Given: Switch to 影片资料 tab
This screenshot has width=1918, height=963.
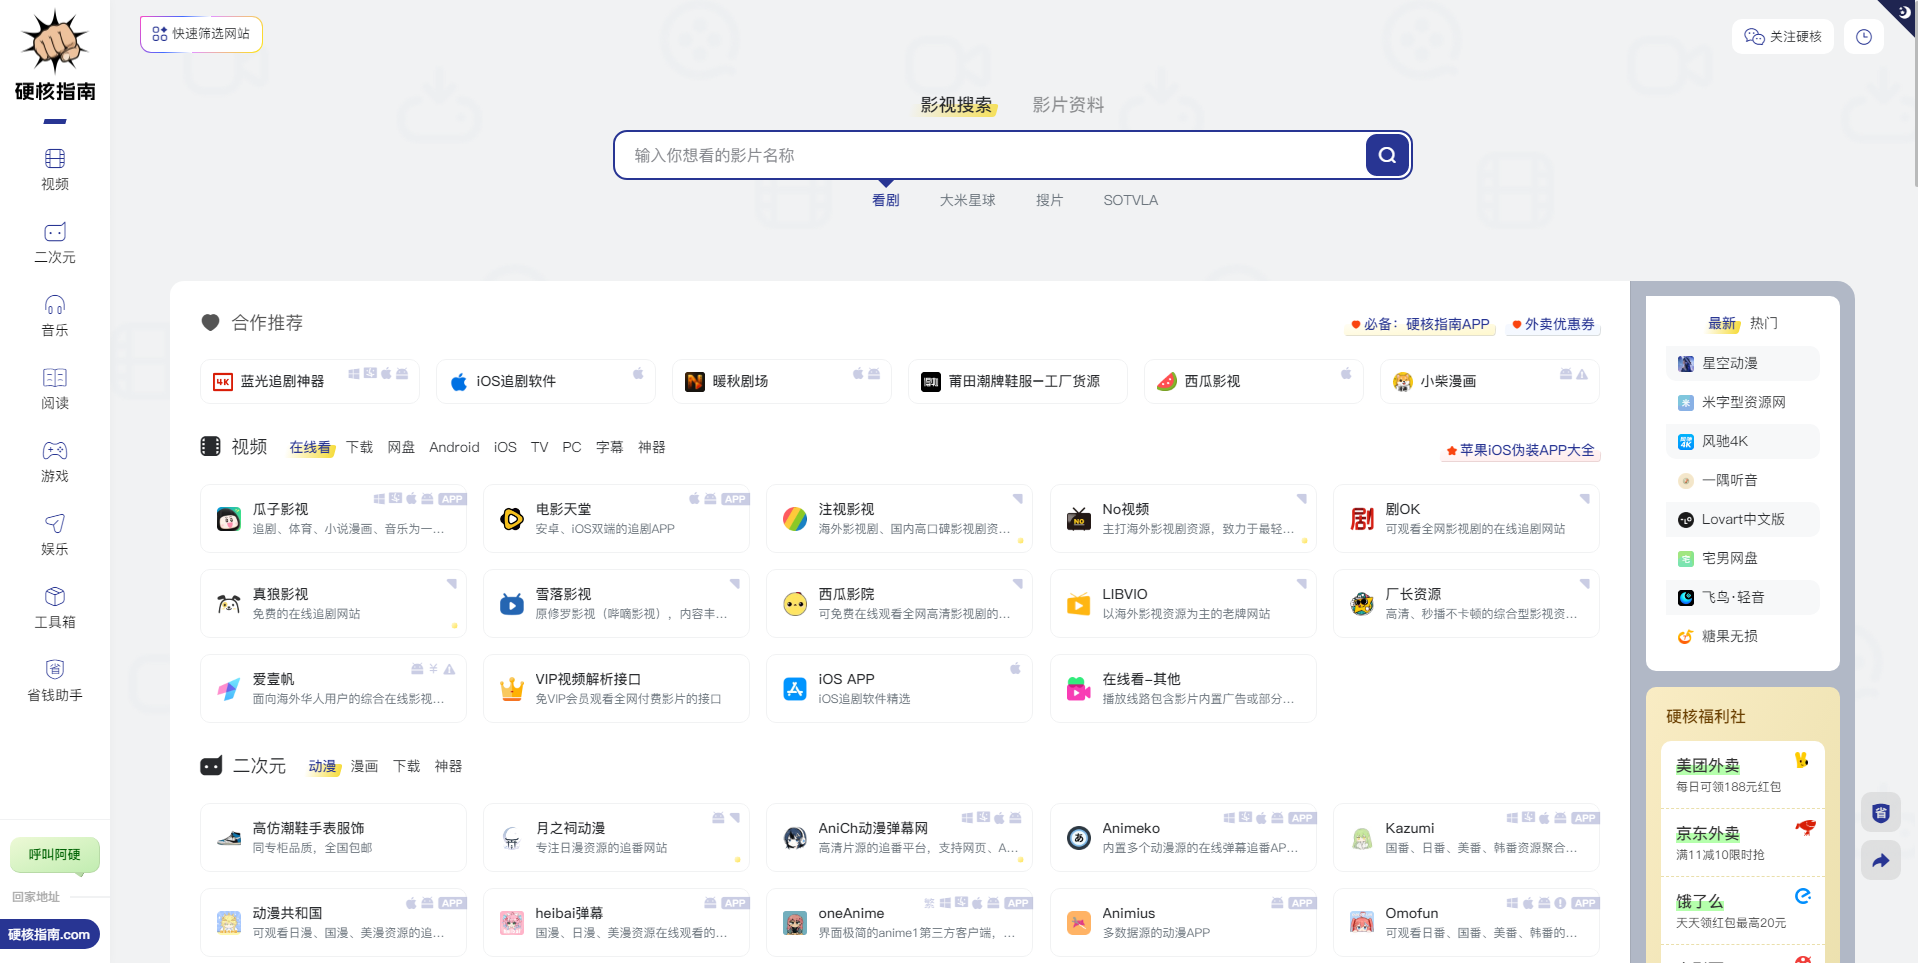Looking at the screenshot, I should pyautogui.click(x=1068, y=105).
